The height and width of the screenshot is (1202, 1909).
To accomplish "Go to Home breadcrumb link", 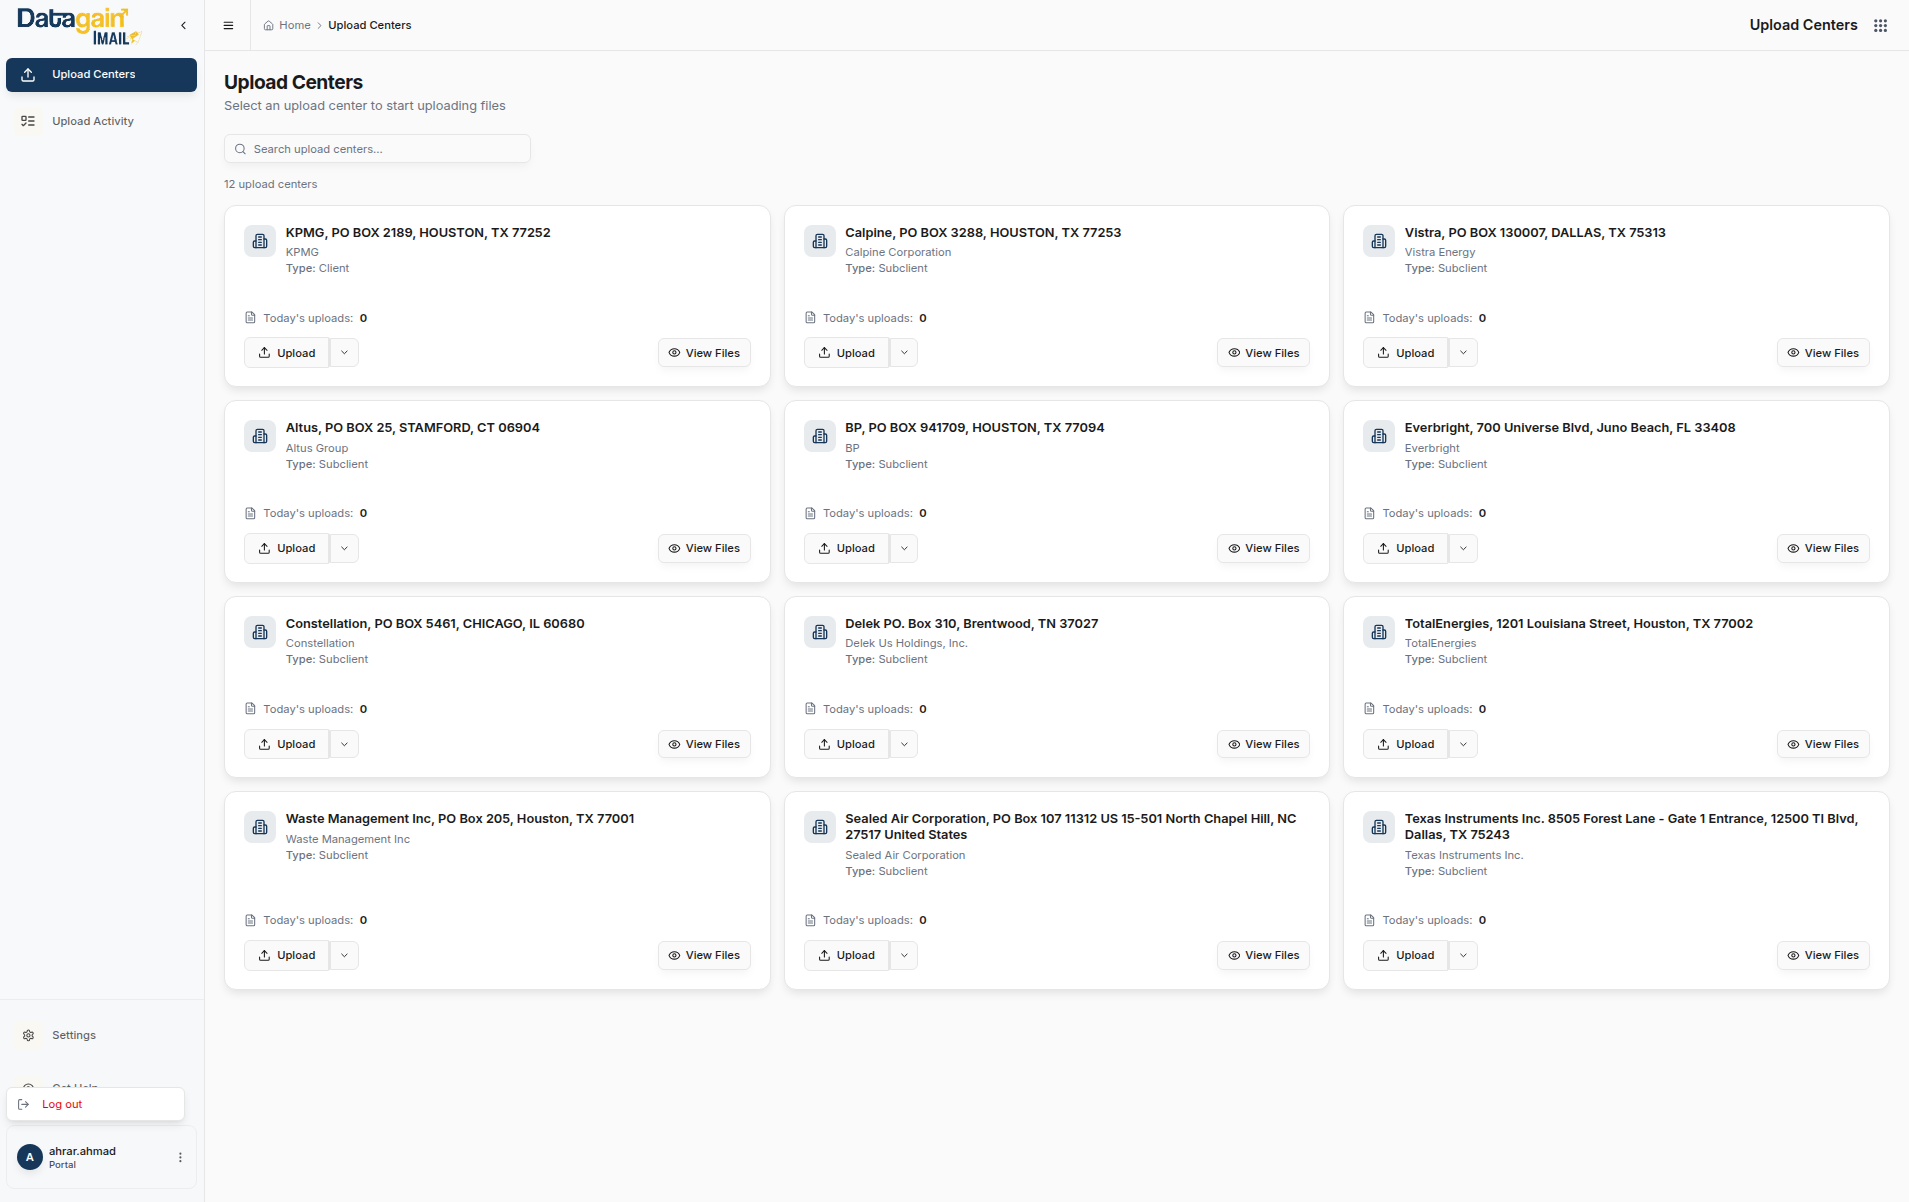I will (294, 26).
